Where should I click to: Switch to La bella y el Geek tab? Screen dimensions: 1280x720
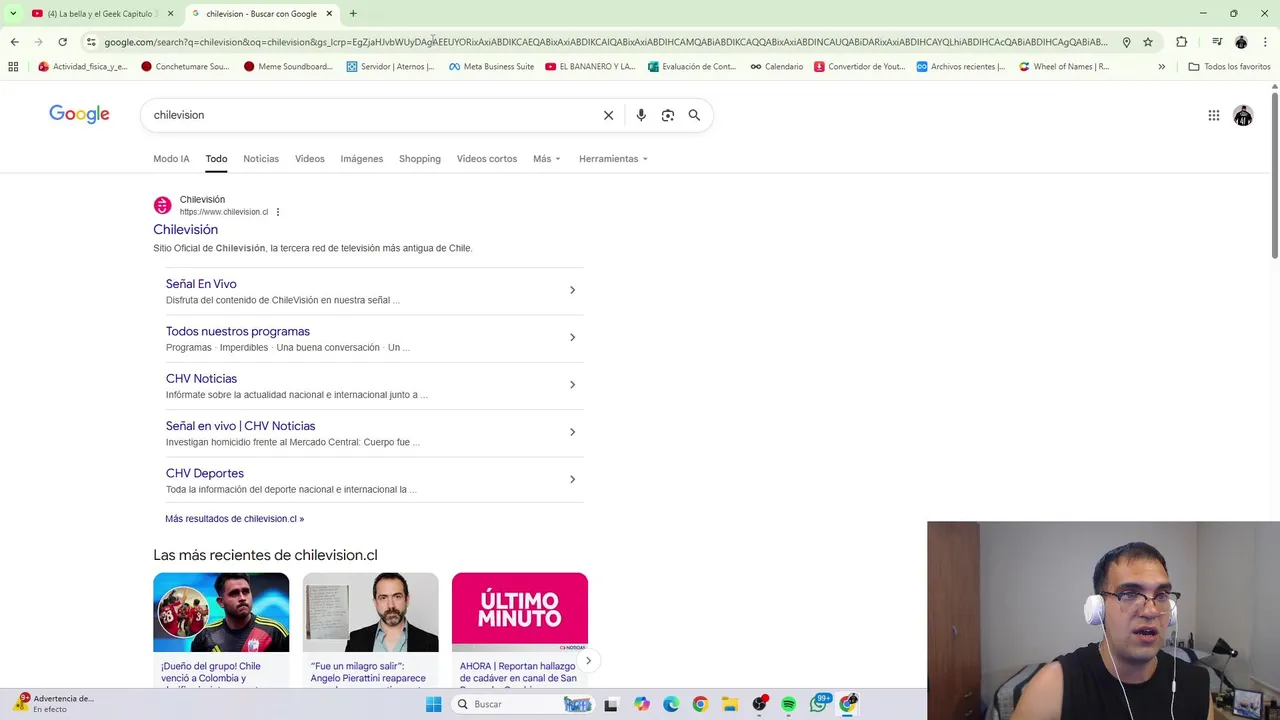(100, 14)
